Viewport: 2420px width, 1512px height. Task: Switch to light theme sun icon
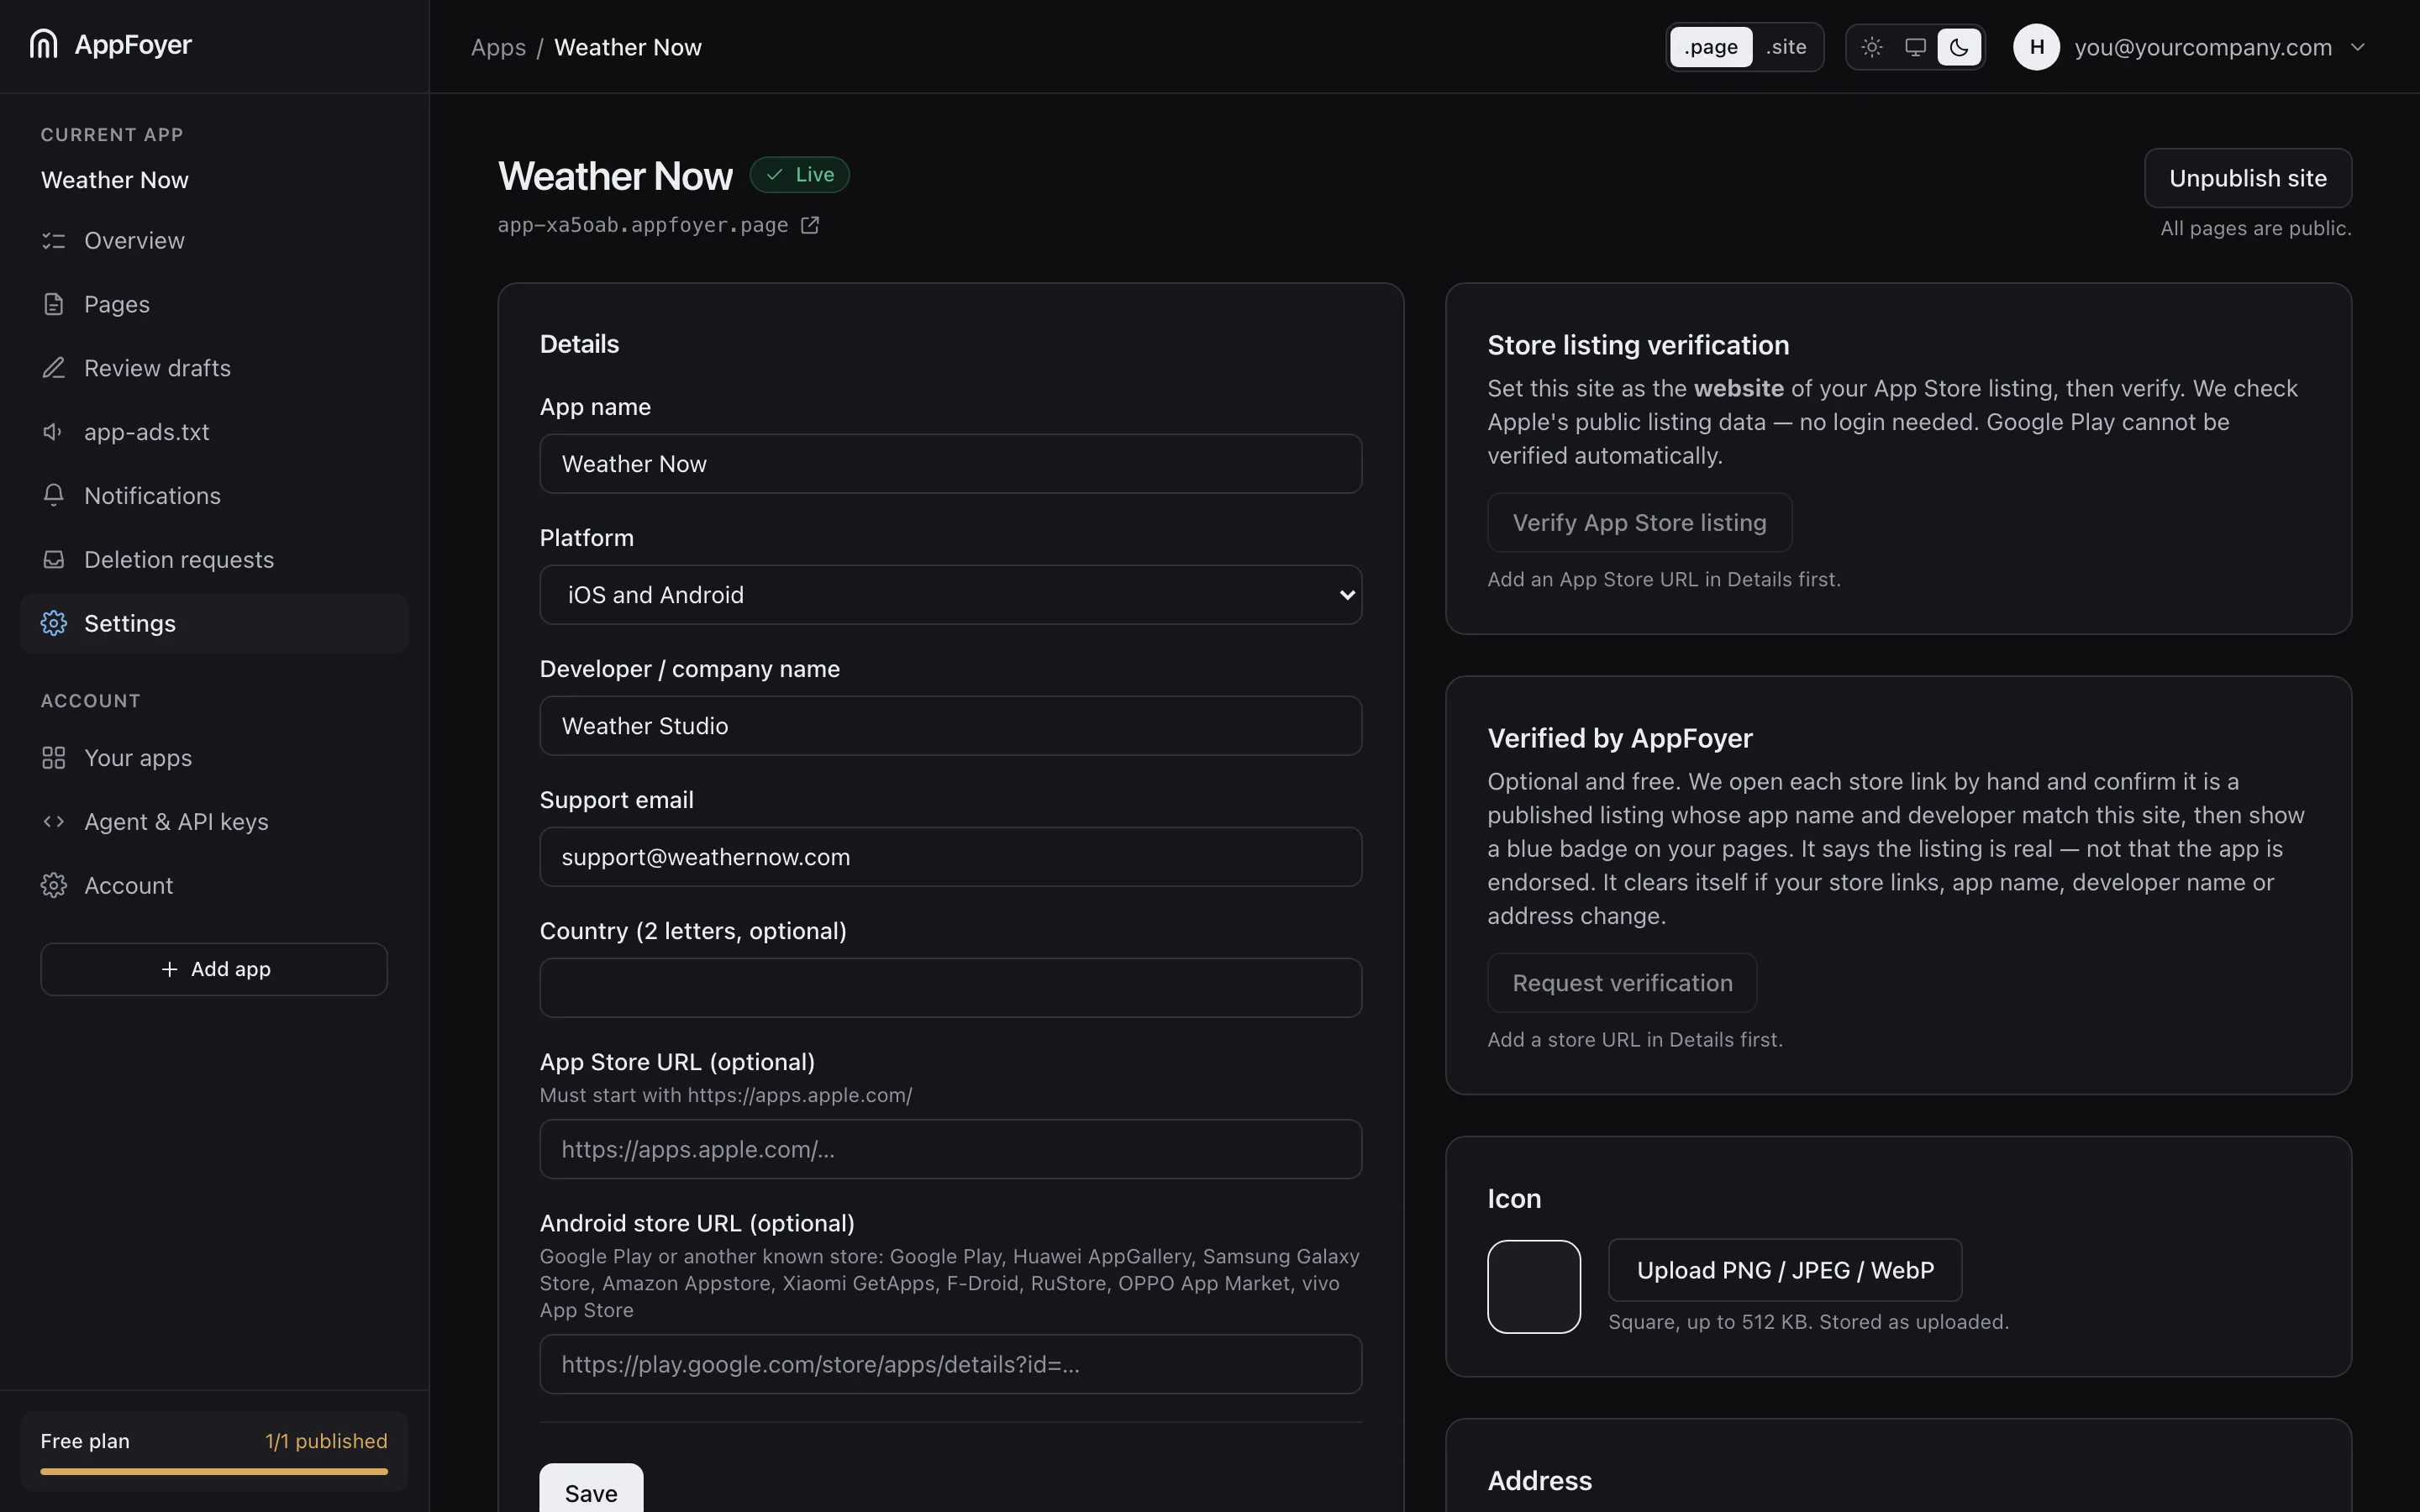(x=1872, y=47)
